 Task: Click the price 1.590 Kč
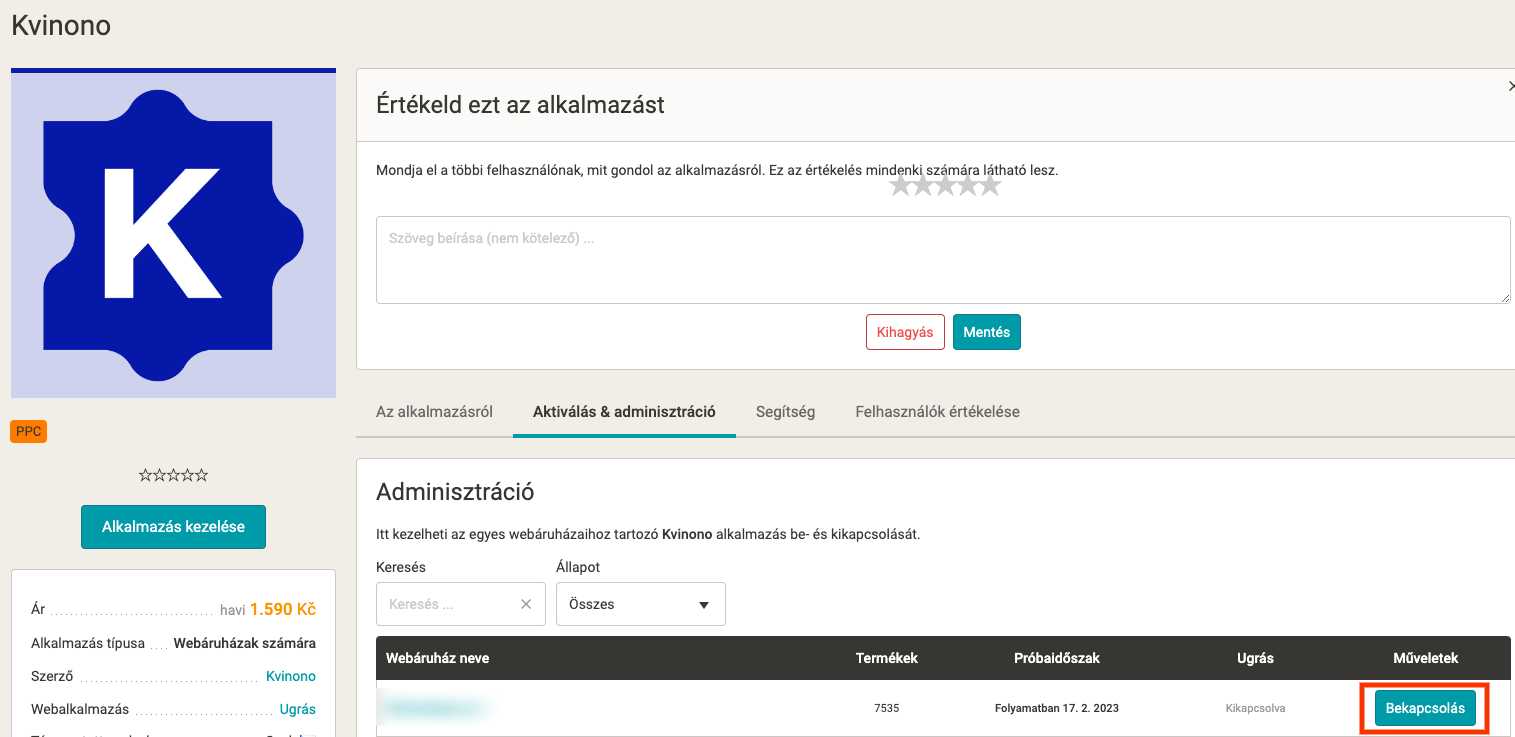(x=283, y=609)
